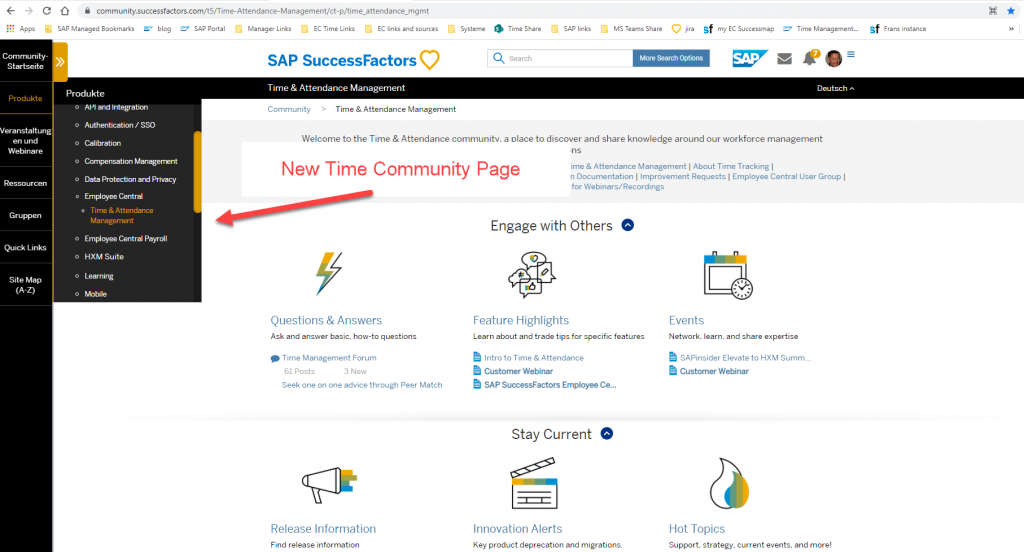Click the browser forward arrow
1024x552 pixels.
click(28, 10)
